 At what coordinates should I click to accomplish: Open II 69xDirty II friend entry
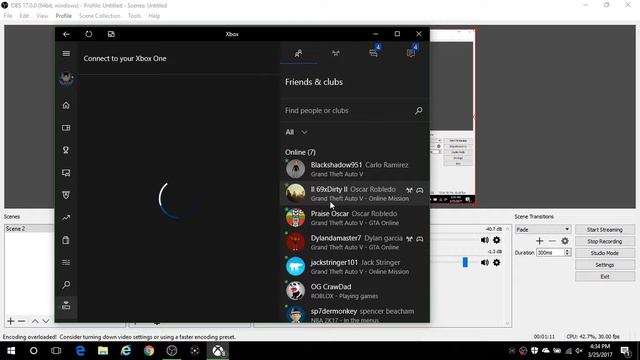(x=354, y=193)
